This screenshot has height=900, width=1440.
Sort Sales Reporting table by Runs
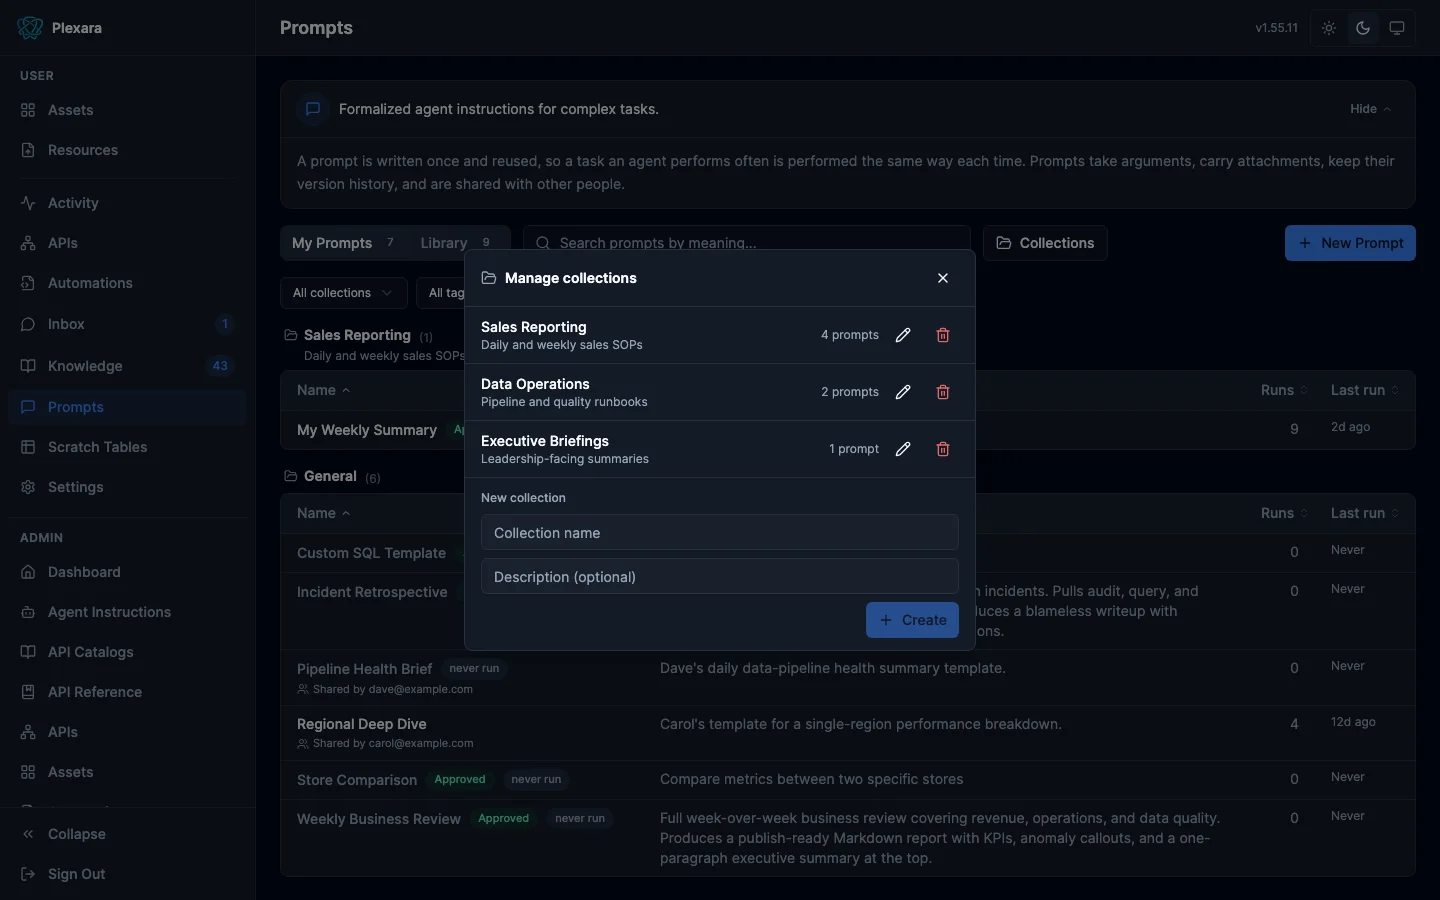pyautogui.click(x=1284, y=390)
